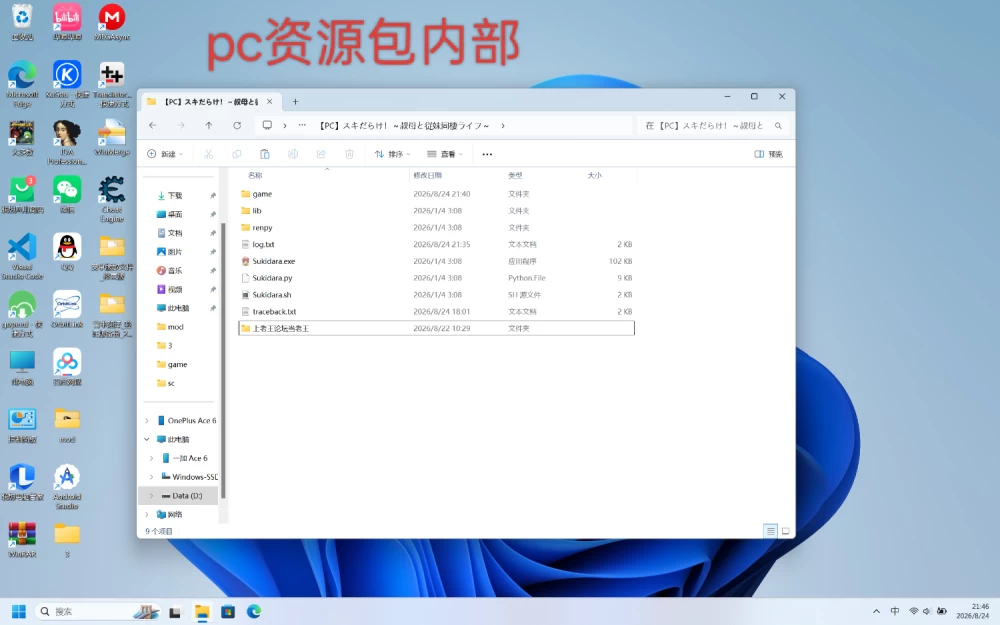Image resolution: width=1000 pixels, height=625 pixels.
Task: Select the Sukidara.exe application file
Action: coord(436,261)
